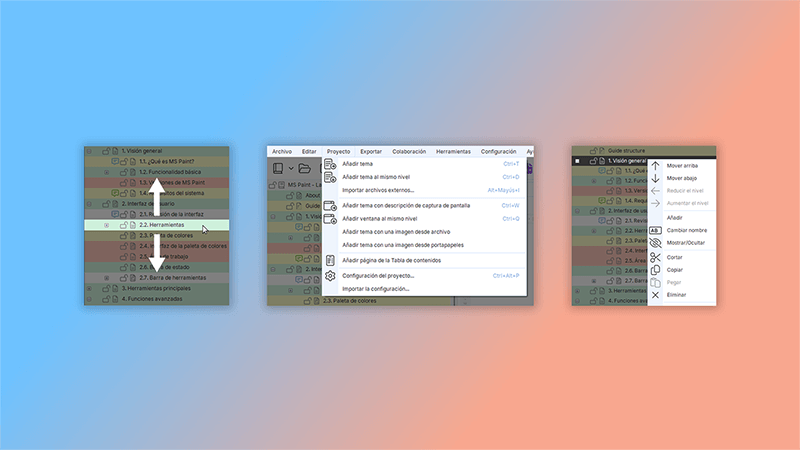Image resolution: width=800 pixels, height=450 pixels.
Task: Click Copiar in the context menu
Action: coord(676,270)
